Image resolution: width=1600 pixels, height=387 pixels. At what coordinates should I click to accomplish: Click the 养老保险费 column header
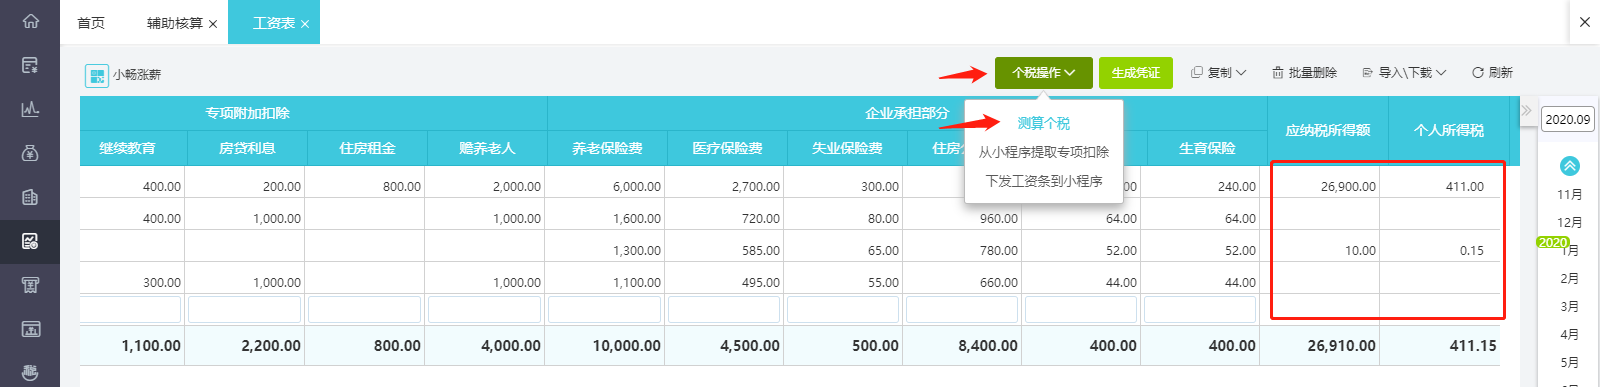607,148
